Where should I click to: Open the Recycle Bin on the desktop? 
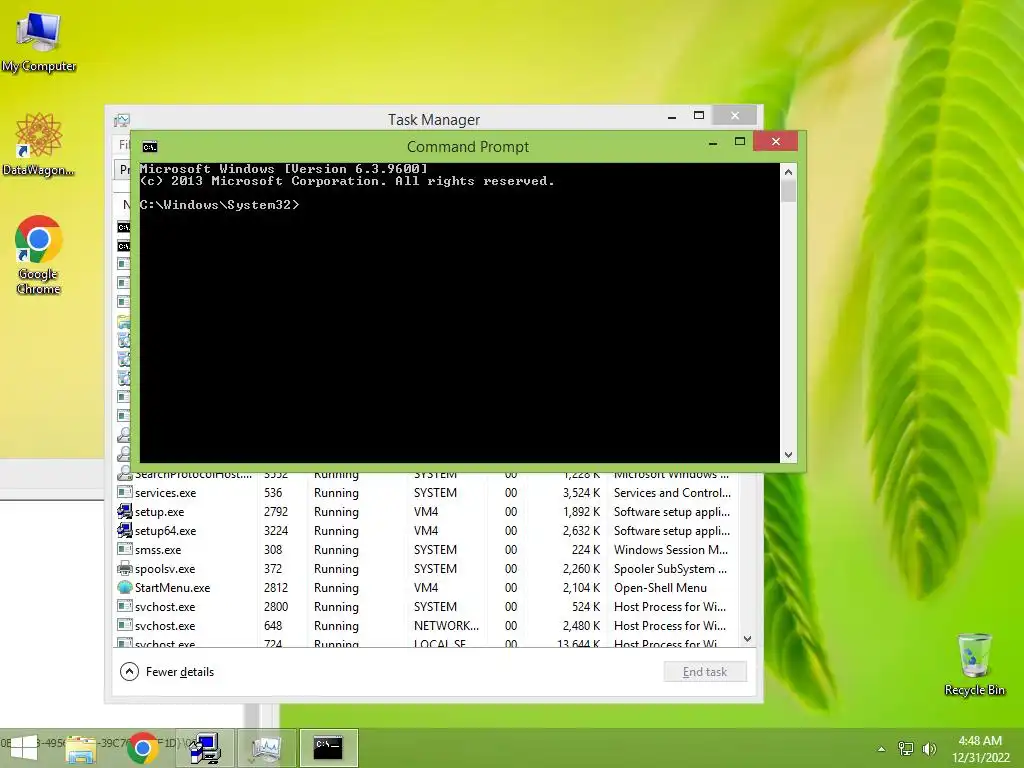click(974, 664)
